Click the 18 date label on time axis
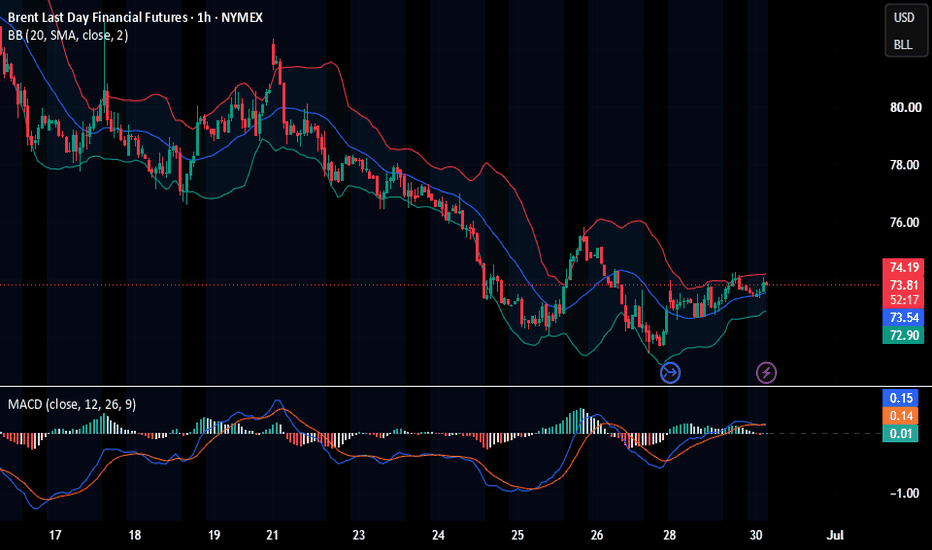The height and width of the screenshot is (550, 932). point(135,535)
